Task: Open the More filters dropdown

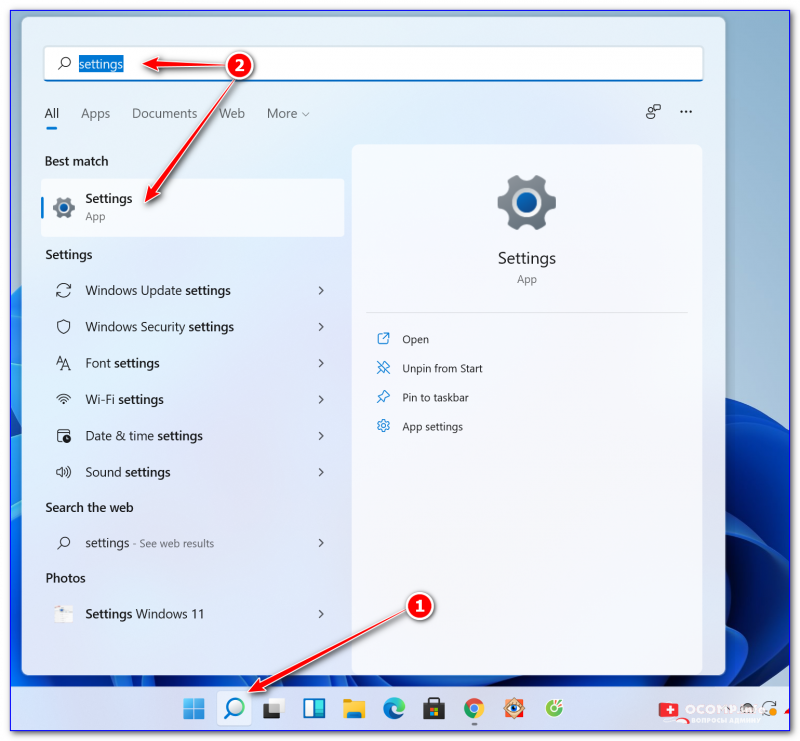Action: point(288,113)
